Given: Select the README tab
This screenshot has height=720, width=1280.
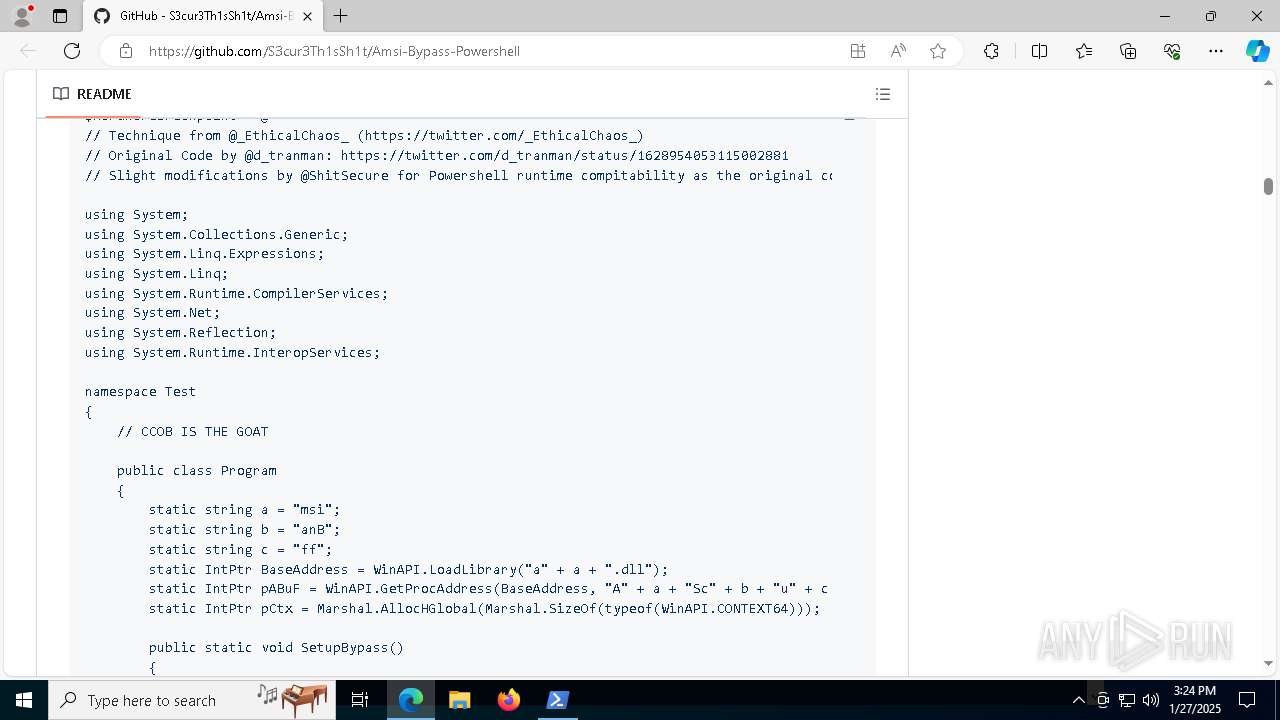Looking at the screenshot, I should 92,94.
